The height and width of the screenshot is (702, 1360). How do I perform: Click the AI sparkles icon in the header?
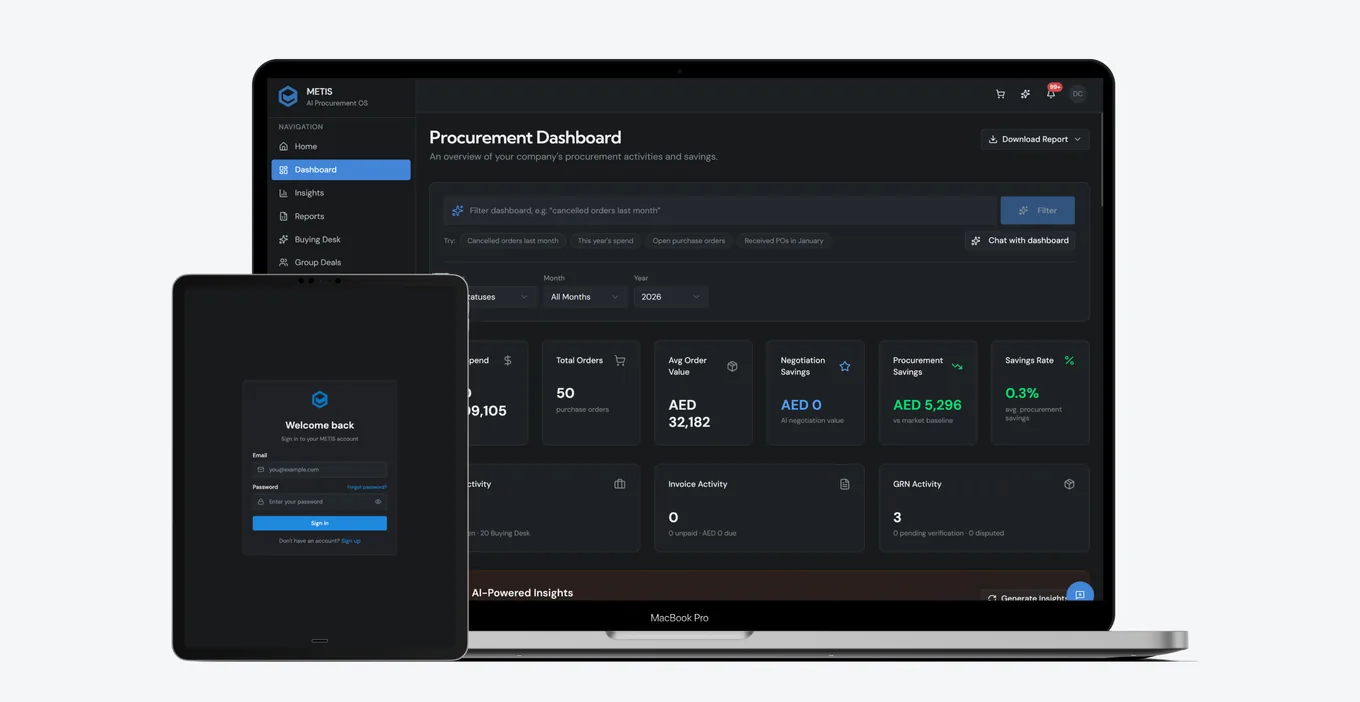(x=1025, y=94)
